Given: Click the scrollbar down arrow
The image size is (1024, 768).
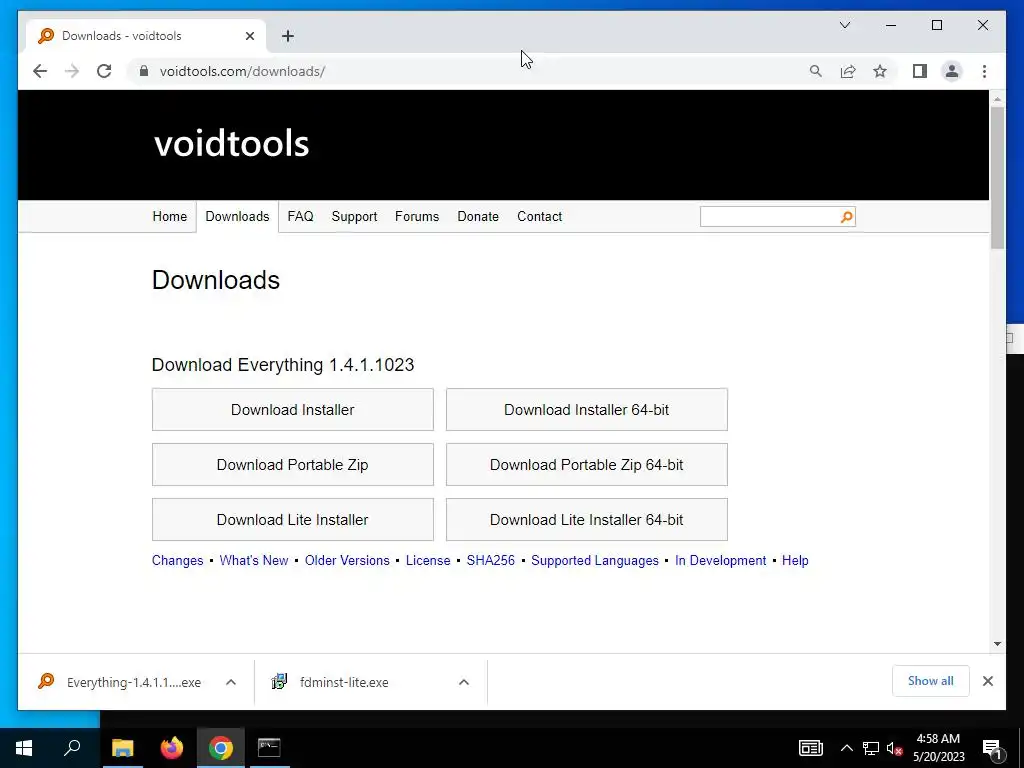Looking at the screenshot, I should pyautogui.click(x=997, y=644).
